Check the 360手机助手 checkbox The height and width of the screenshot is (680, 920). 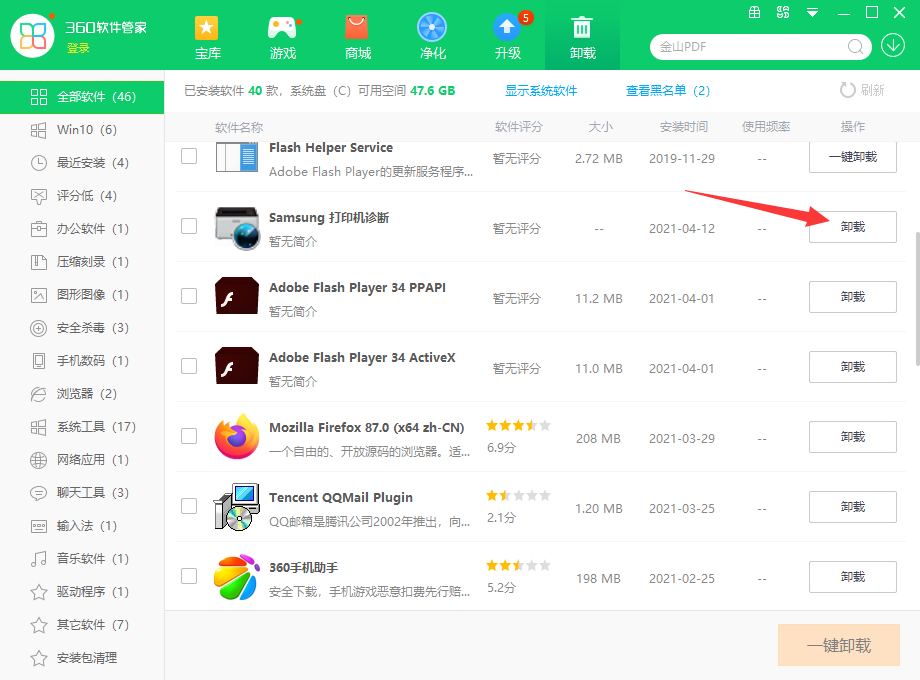tap(189, 576)
